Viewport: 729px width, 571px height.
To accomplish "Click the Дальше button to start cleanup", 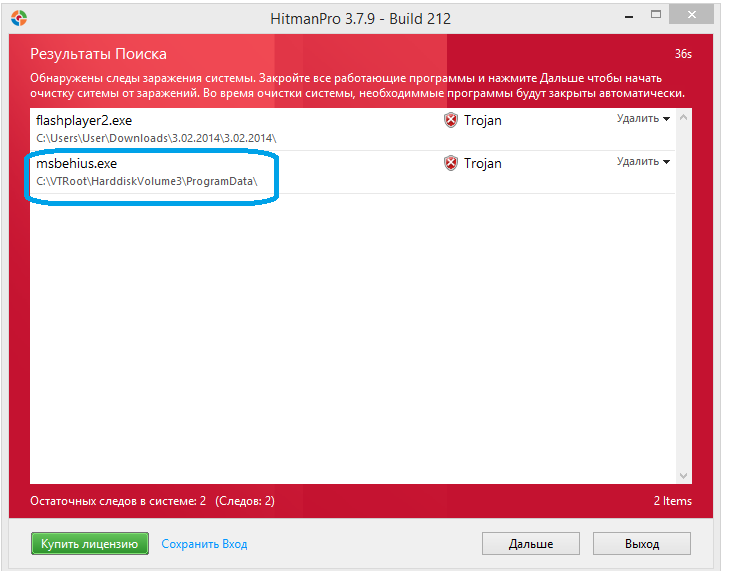I will [x=530, y=544].
